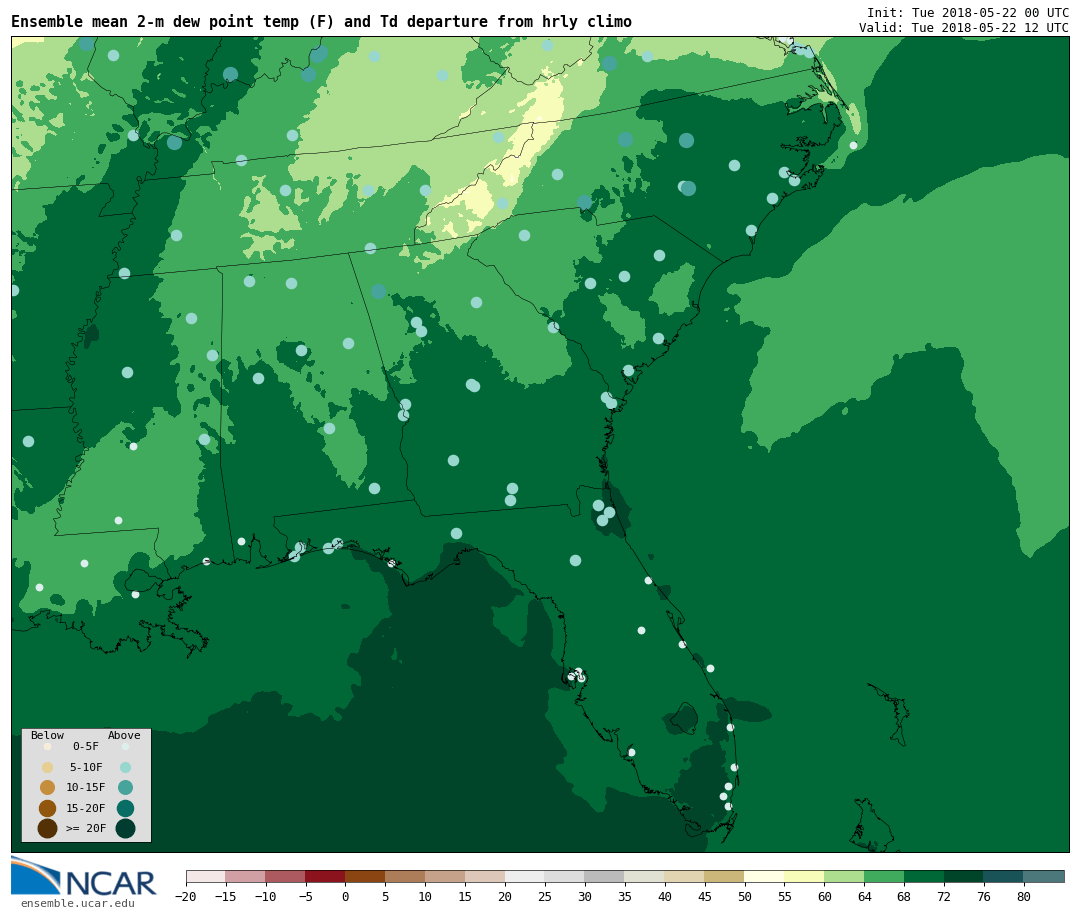Select the 40 to 45 colorbar swatch
The height and width of the screenshot is (915, 1080).
(685, 876)
